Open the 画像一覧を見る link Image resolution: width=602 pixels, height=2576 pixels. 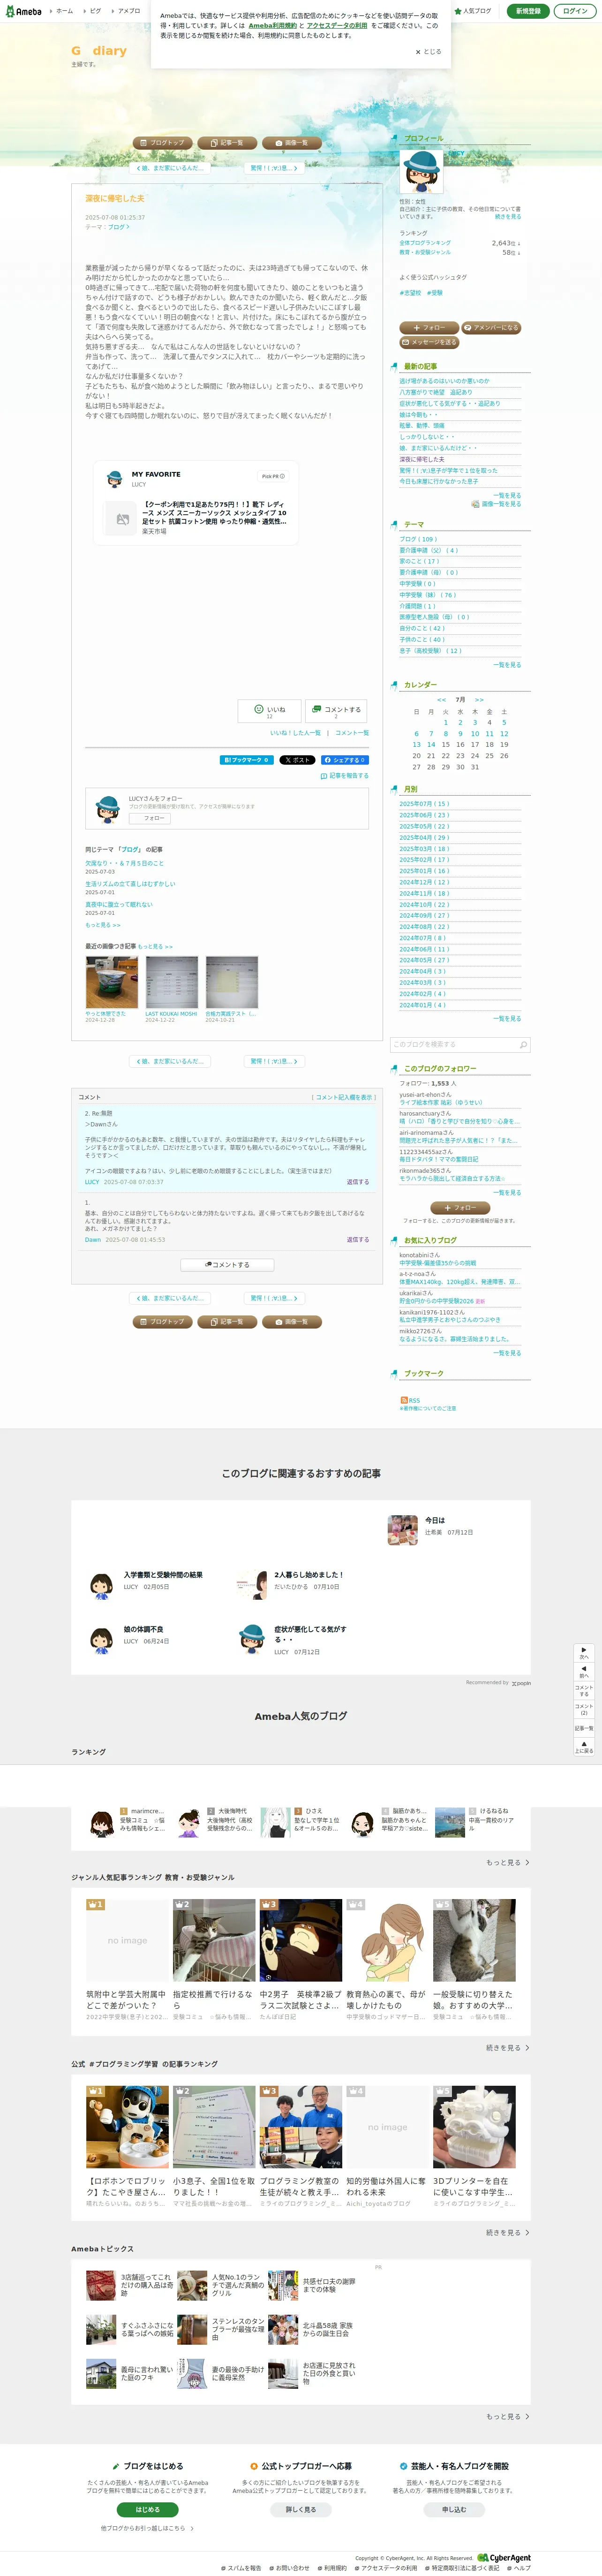501,504
